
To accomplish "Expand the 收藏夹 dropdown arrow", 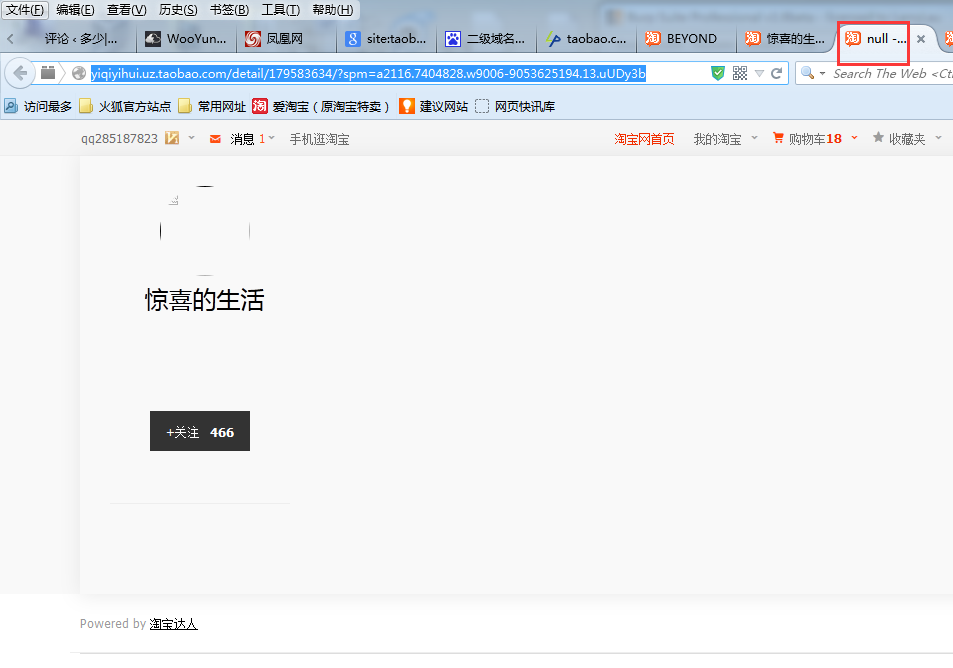I will [938, 138].
